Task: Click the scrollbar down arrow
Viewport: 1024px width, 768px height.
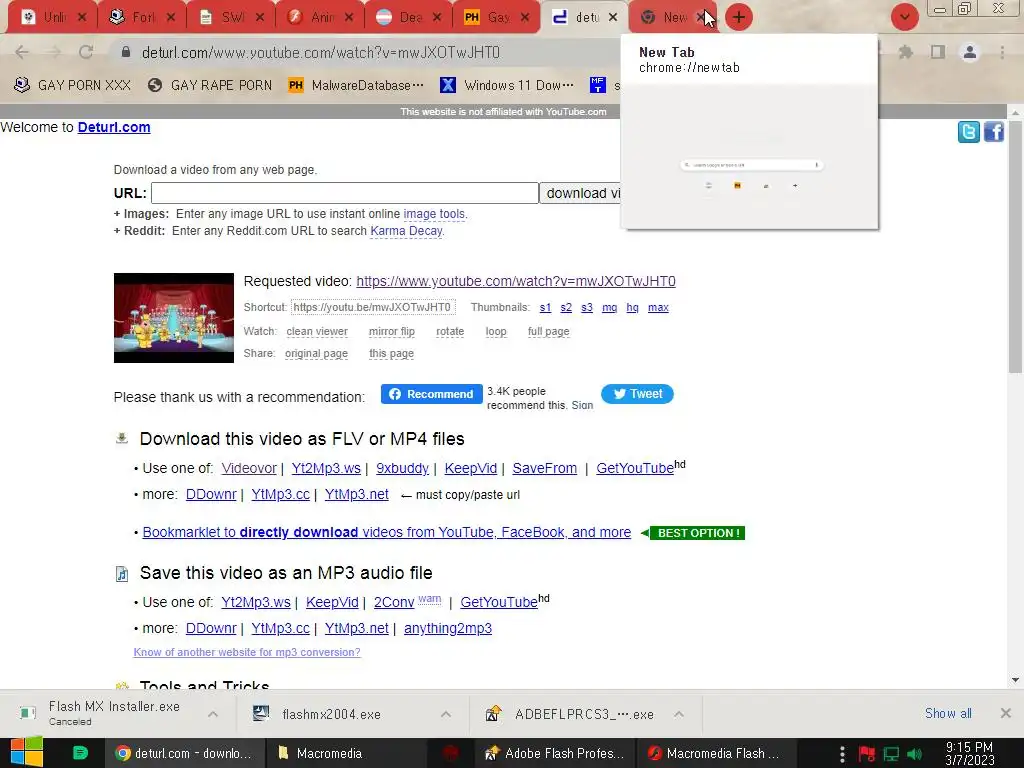Action: (x=1015, y=680)
